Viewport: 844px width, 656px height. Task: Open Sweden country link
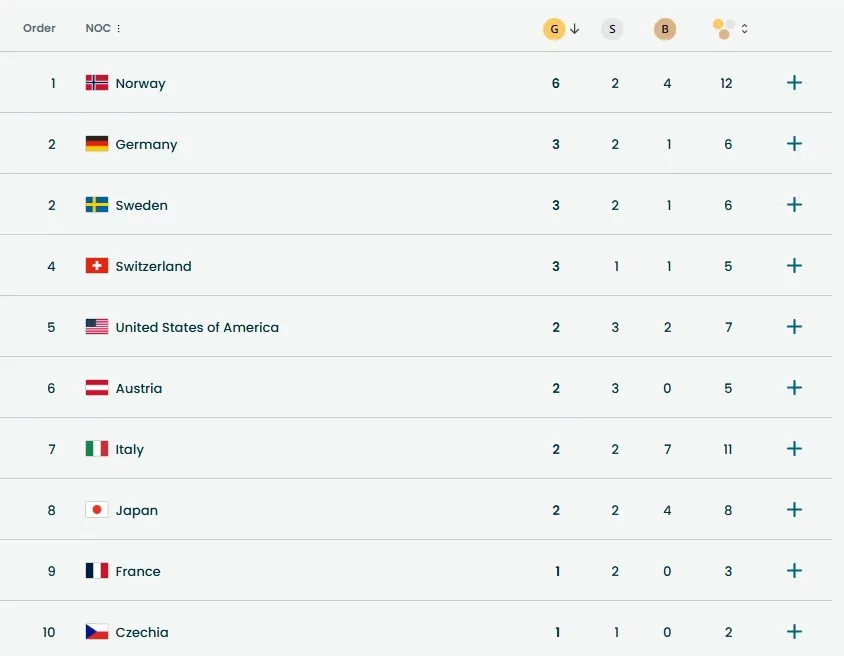[141, 205]
